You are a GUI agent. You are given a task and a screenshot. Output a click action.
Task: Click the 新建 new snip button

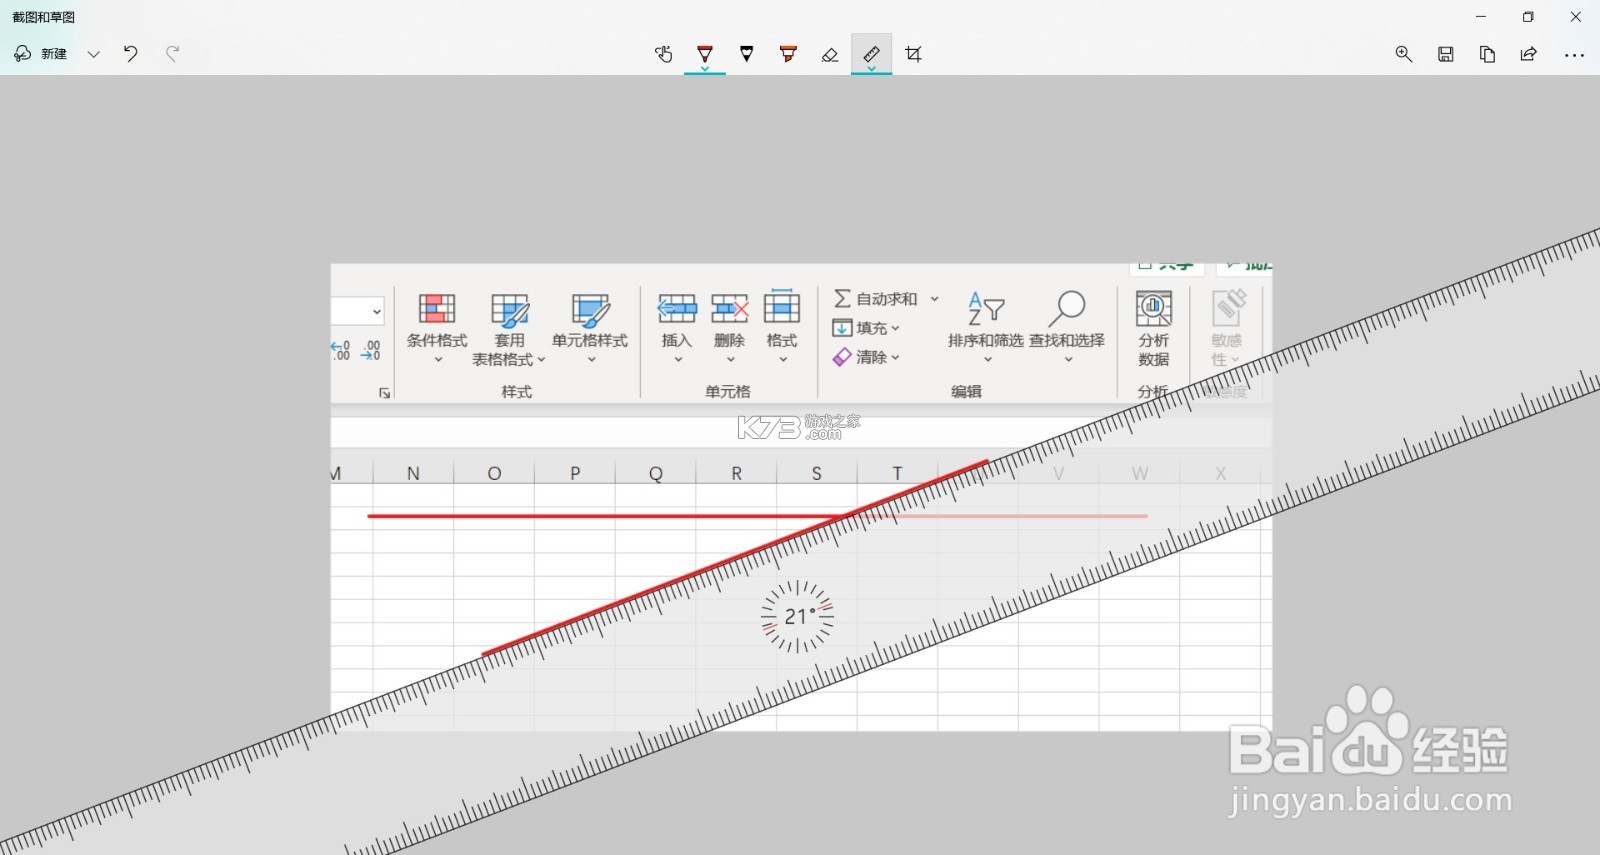point(41,54)
